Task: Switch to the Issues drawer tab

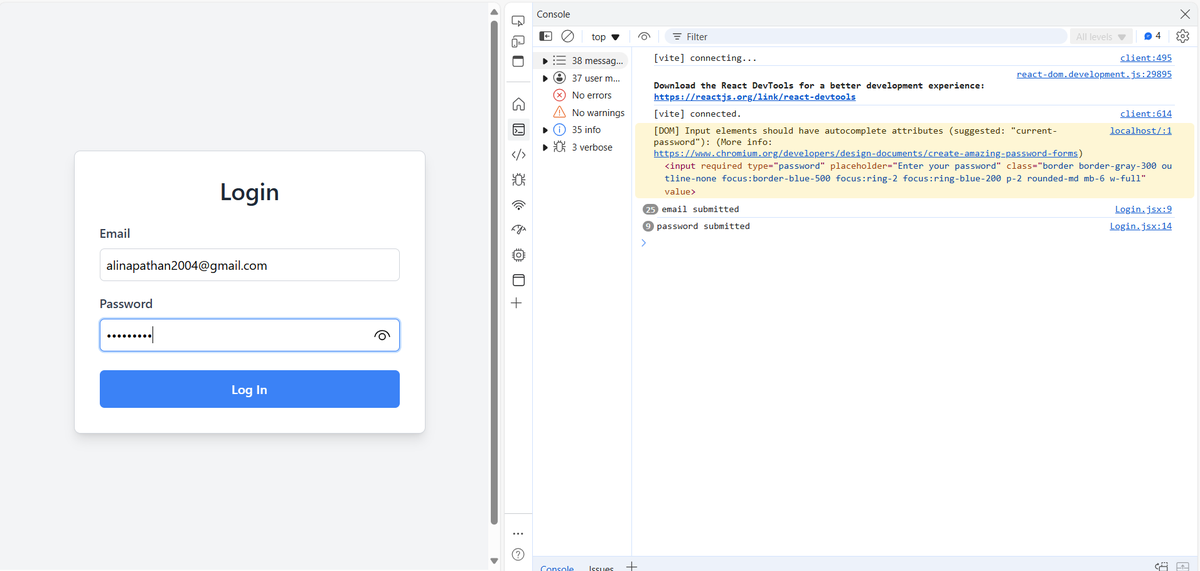Action: tap(601, 567)
